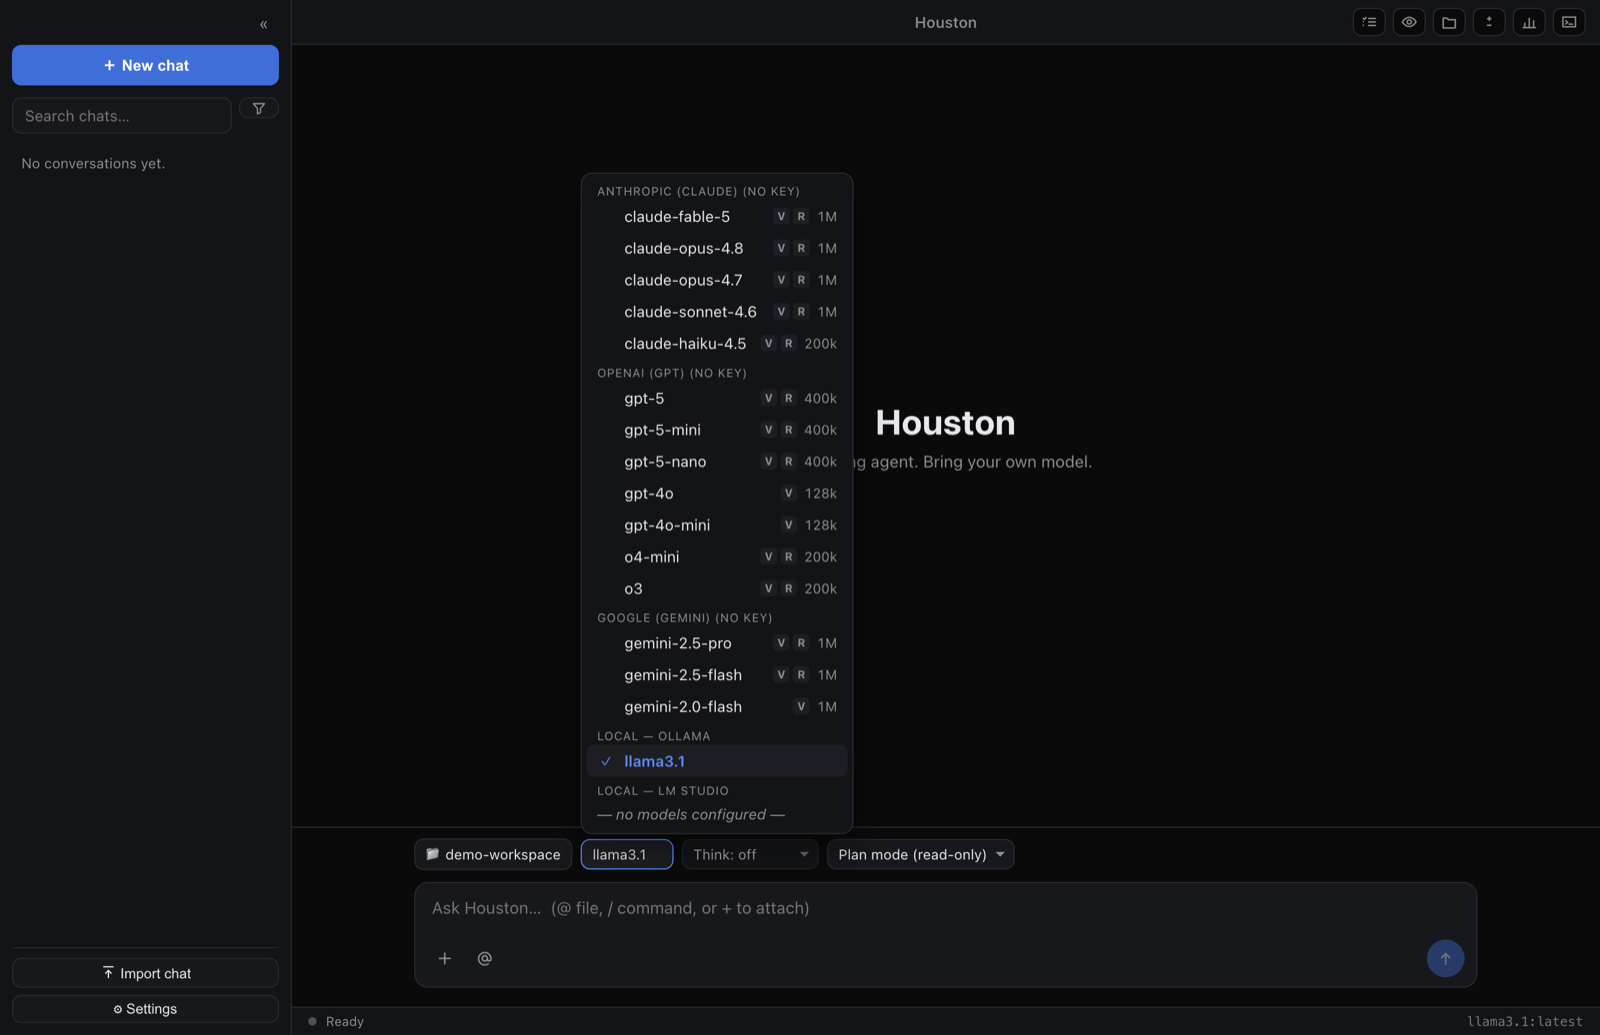The width and height of the screenshot is (1600, 1035).
Task: Select claude-opus-4.7 model
Action: coord(717,280)
